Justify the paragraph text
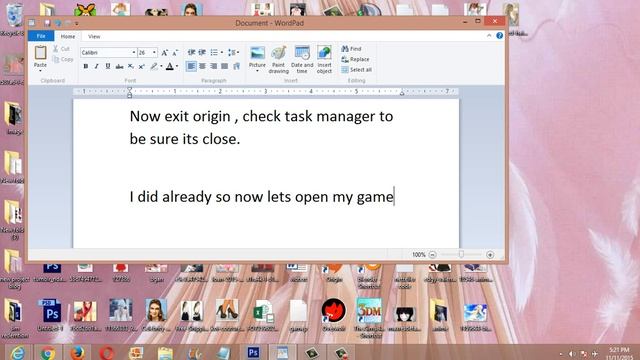640x360 pixels. pos(224,66)
